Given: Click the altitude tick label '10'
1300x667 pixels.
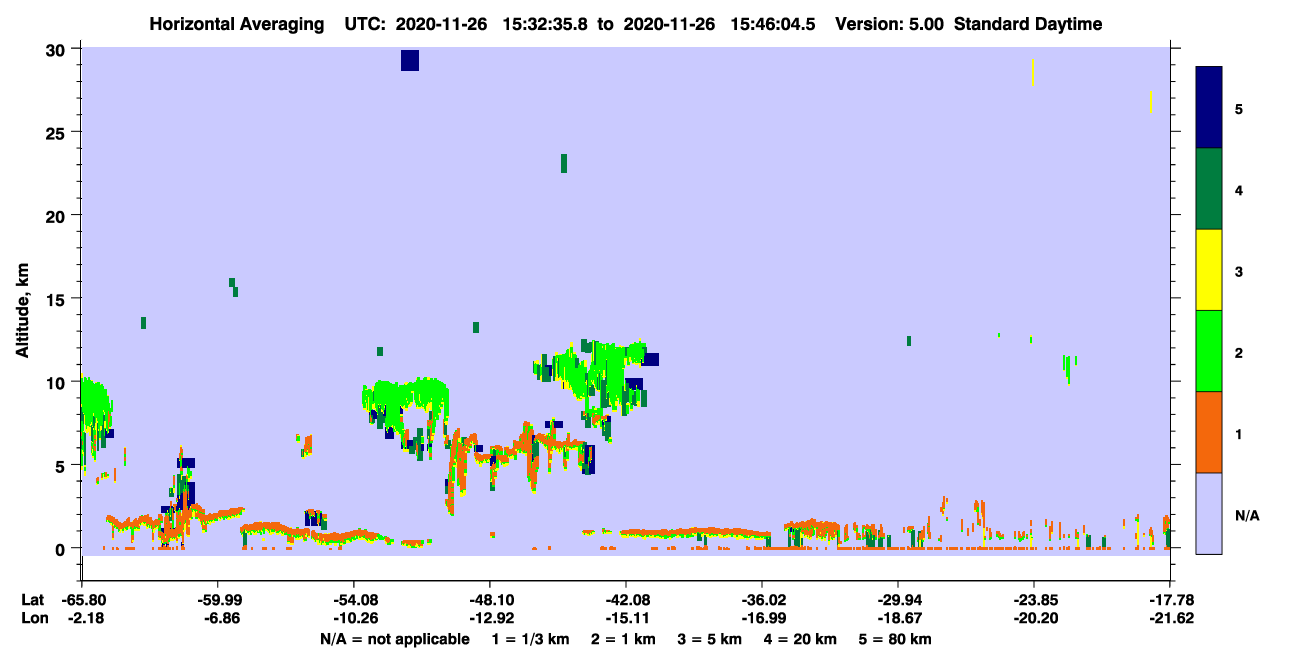Looking at the screenshot, I should point(57,382).
